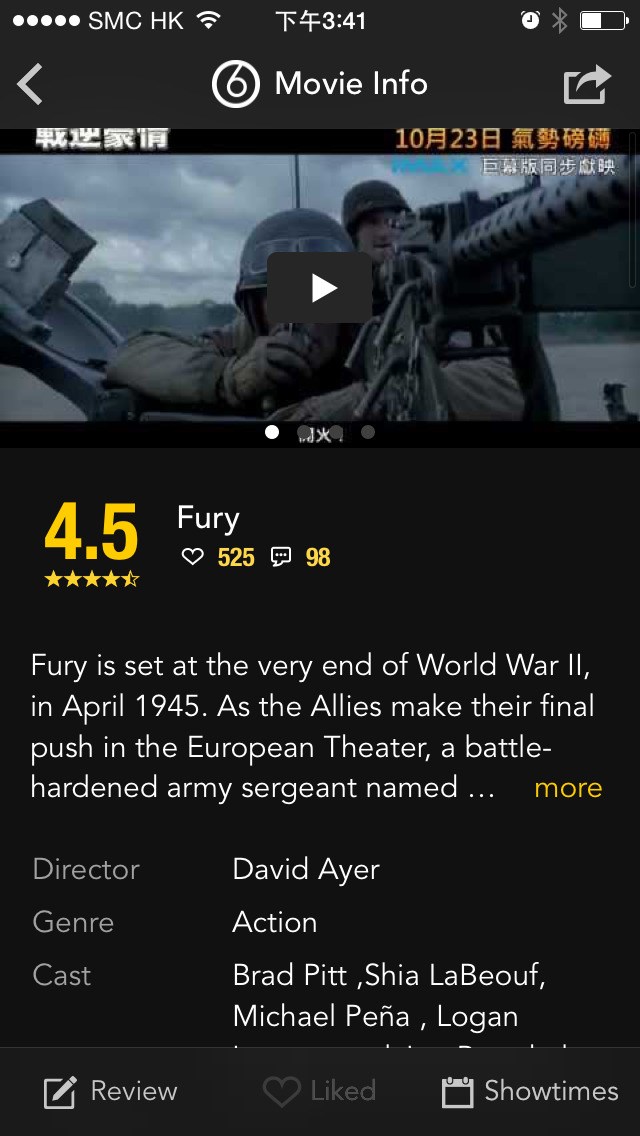Tap the Fury movie title

click(208, 519)
